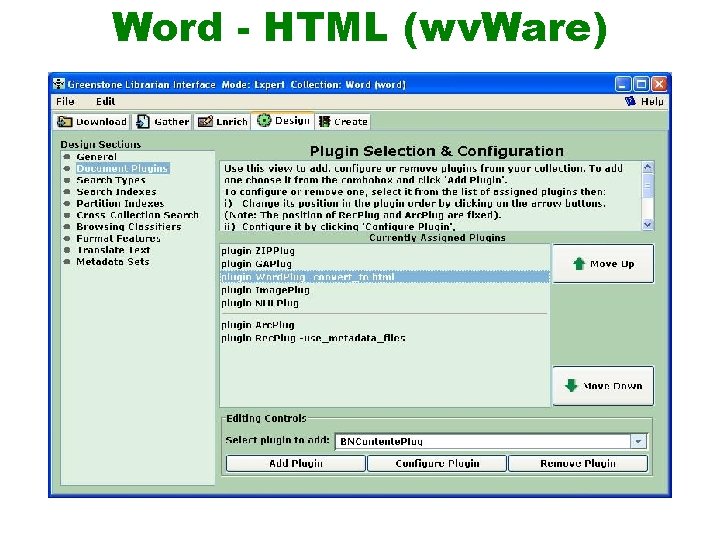Select the General design section

(96, 157)
